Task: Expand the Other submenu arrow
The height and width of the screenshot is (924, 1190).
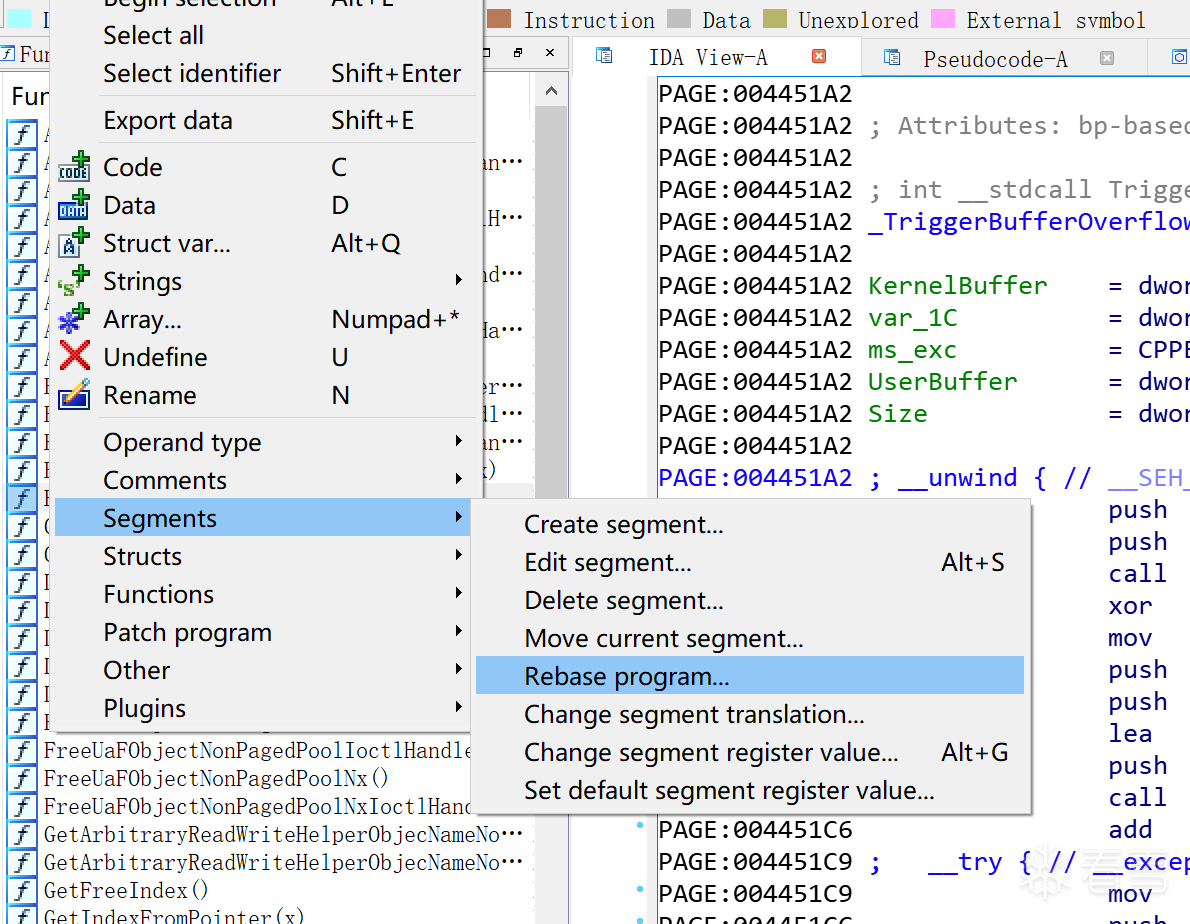Action: point(458,668)
